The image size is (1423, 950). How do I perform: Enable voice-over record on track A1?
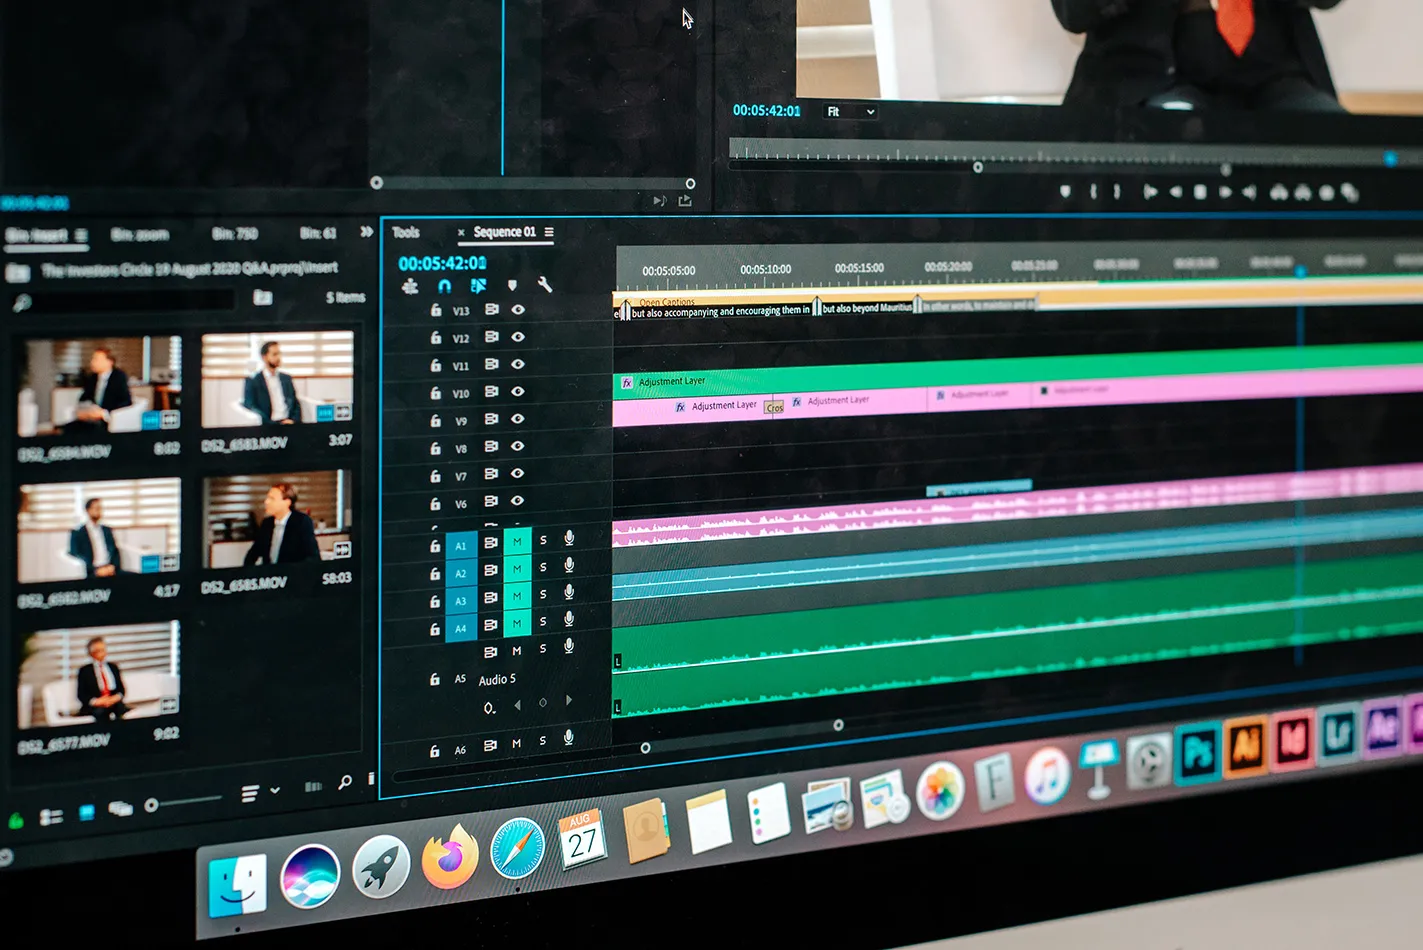[569, 538]
